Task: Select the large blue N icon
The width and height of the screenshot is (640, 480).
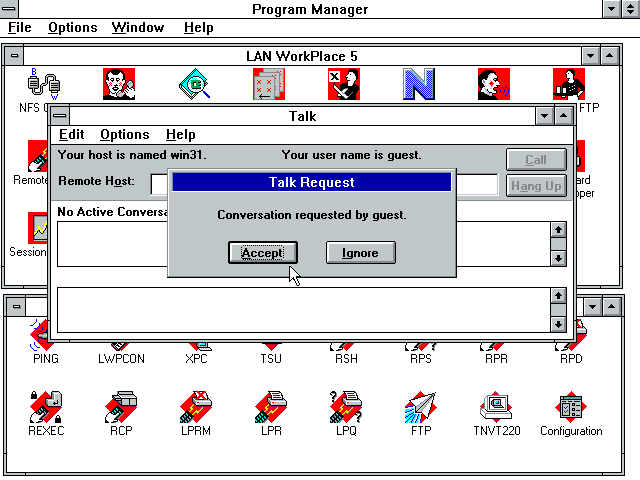Action: [419, 84]
